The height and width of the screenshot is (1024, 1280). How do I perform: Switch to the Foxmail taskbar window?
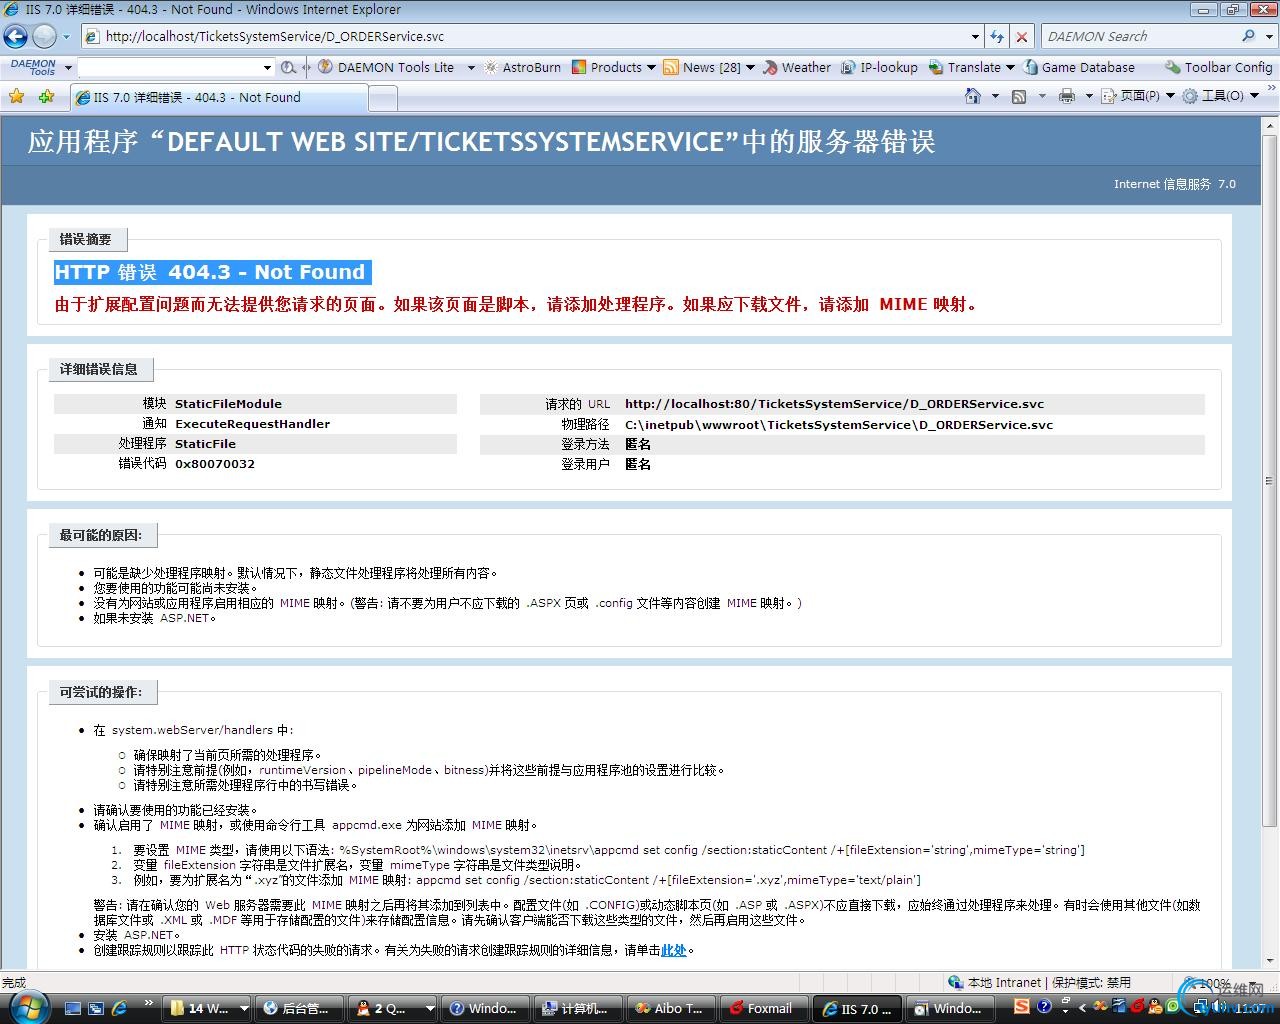[x=764, y=1008]
